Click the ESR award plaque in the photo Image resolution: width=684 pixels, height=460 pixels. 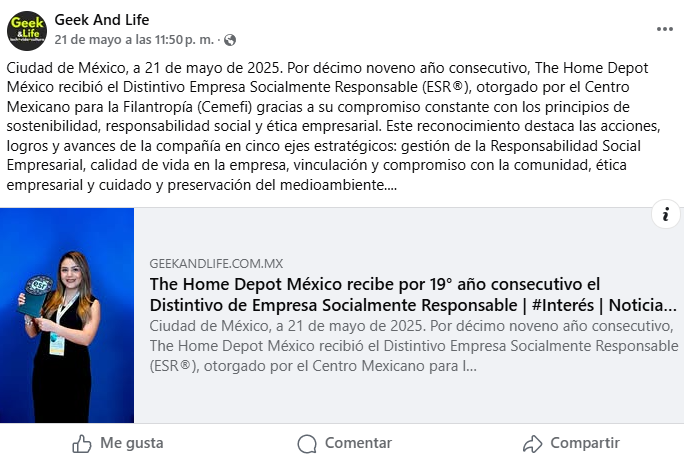tap(38, 294)
